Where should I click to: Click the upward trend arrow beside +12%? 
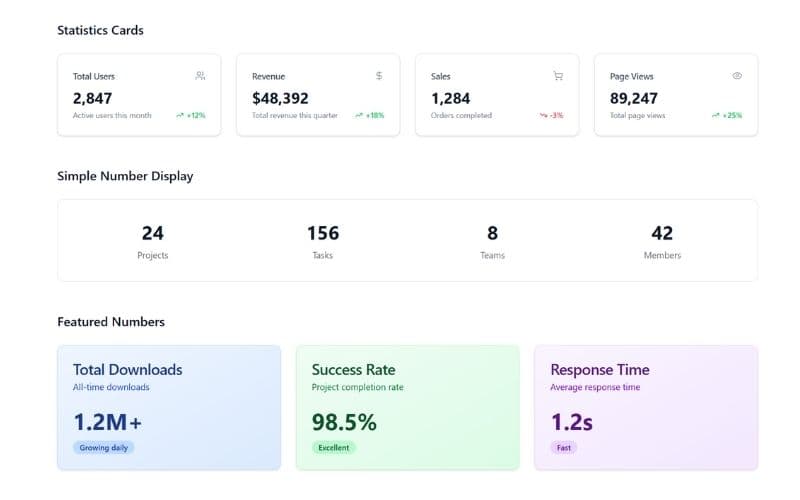pos(180,116)
